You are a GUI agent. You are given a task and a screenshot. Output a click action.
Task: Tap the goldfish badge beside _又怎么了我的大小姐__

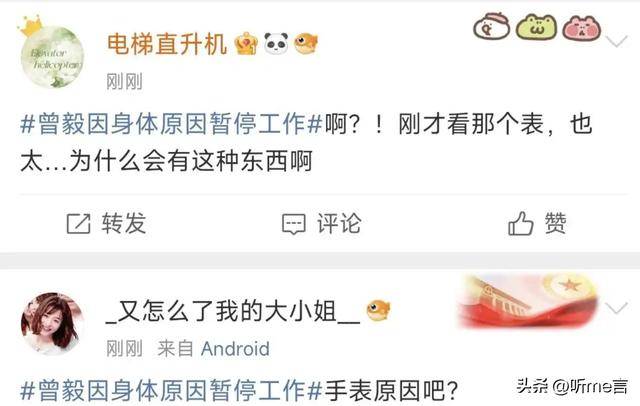pos(378,311)
